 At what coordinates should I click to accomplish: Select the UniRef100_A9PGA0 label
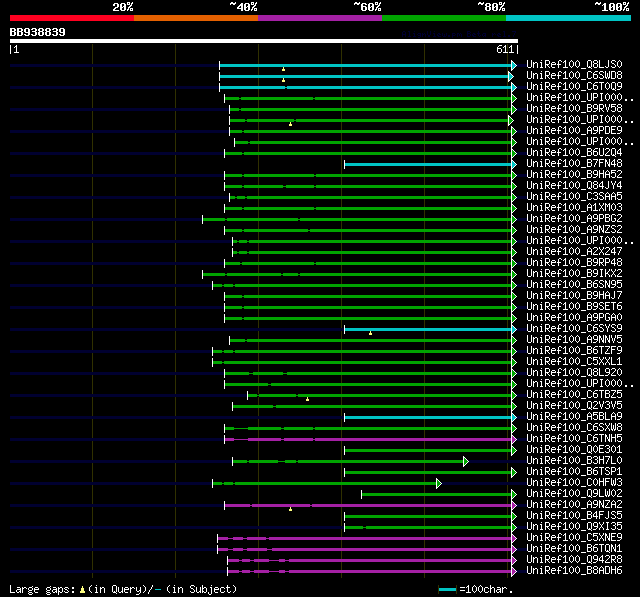(574, 318)
